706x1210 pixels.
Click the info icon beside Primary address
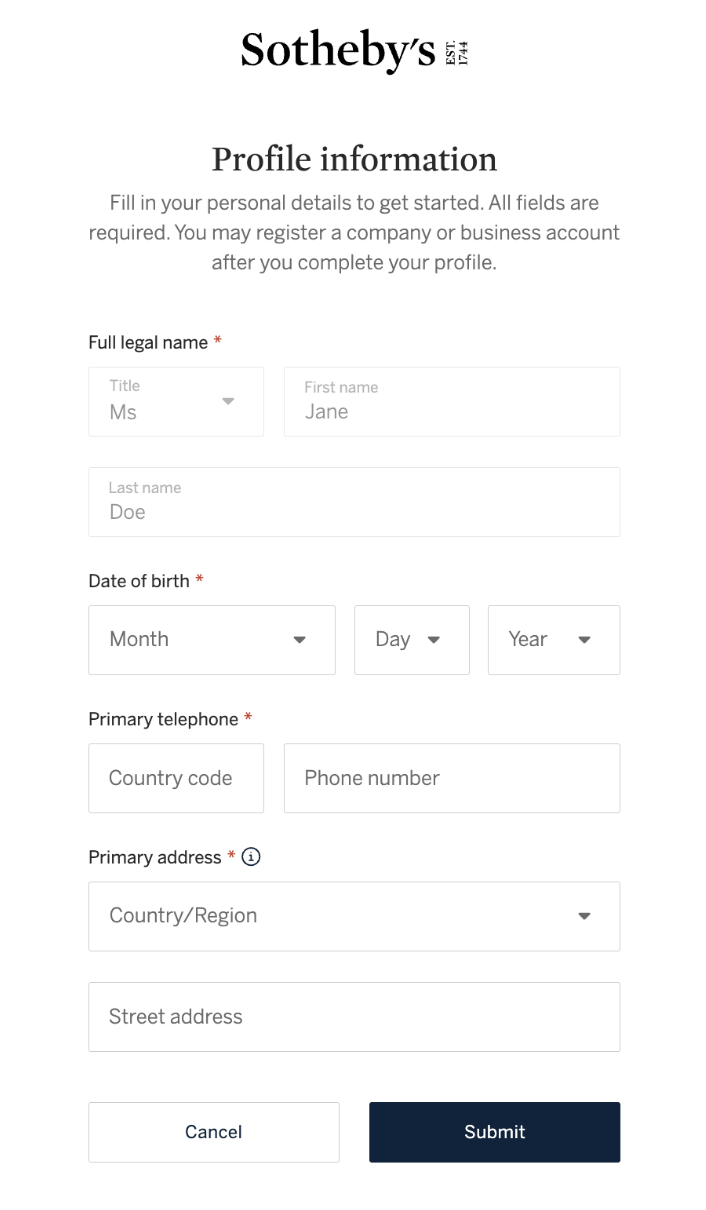[251, 857]
